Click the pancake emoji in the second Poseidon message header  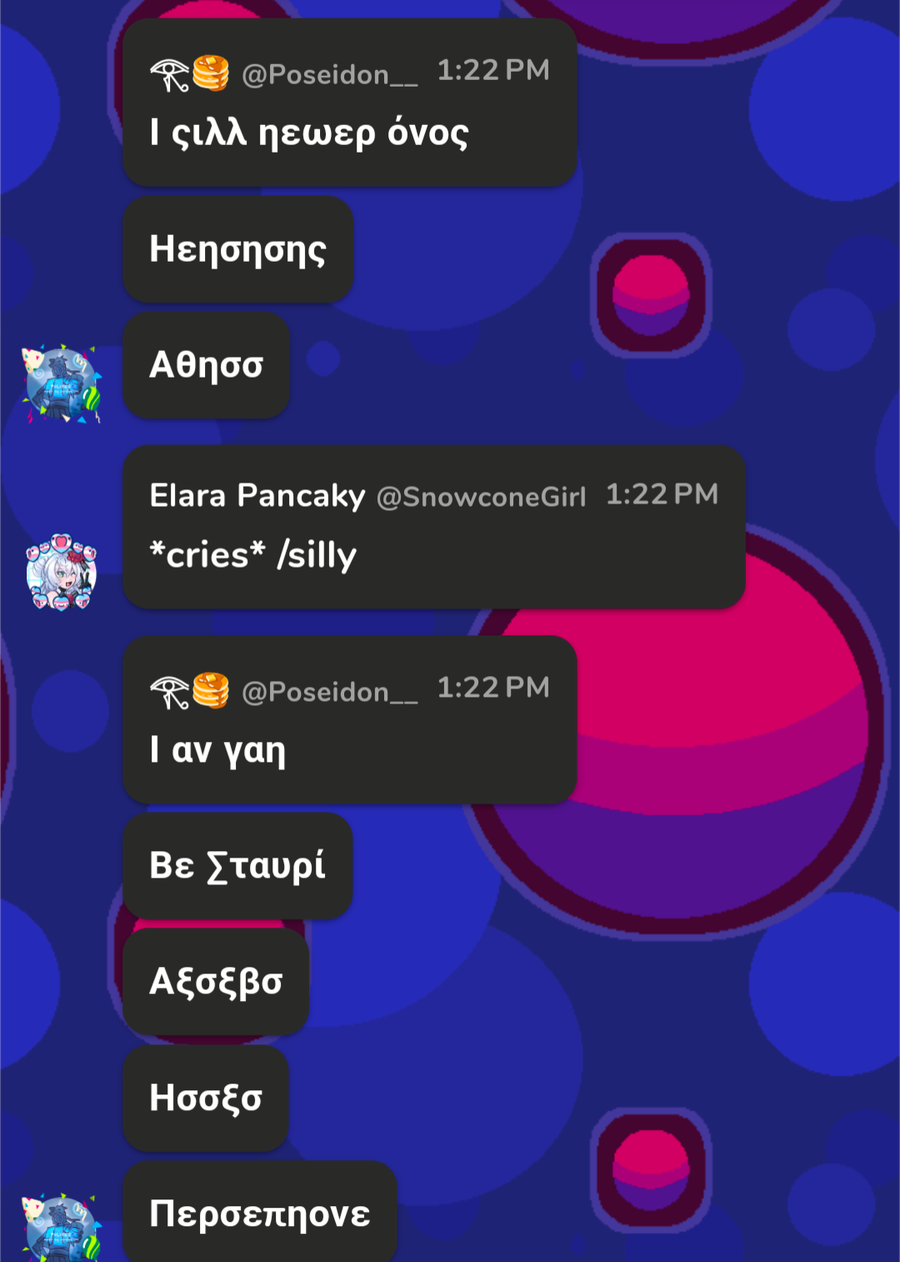pyautogui.click(x=211, y=691)
